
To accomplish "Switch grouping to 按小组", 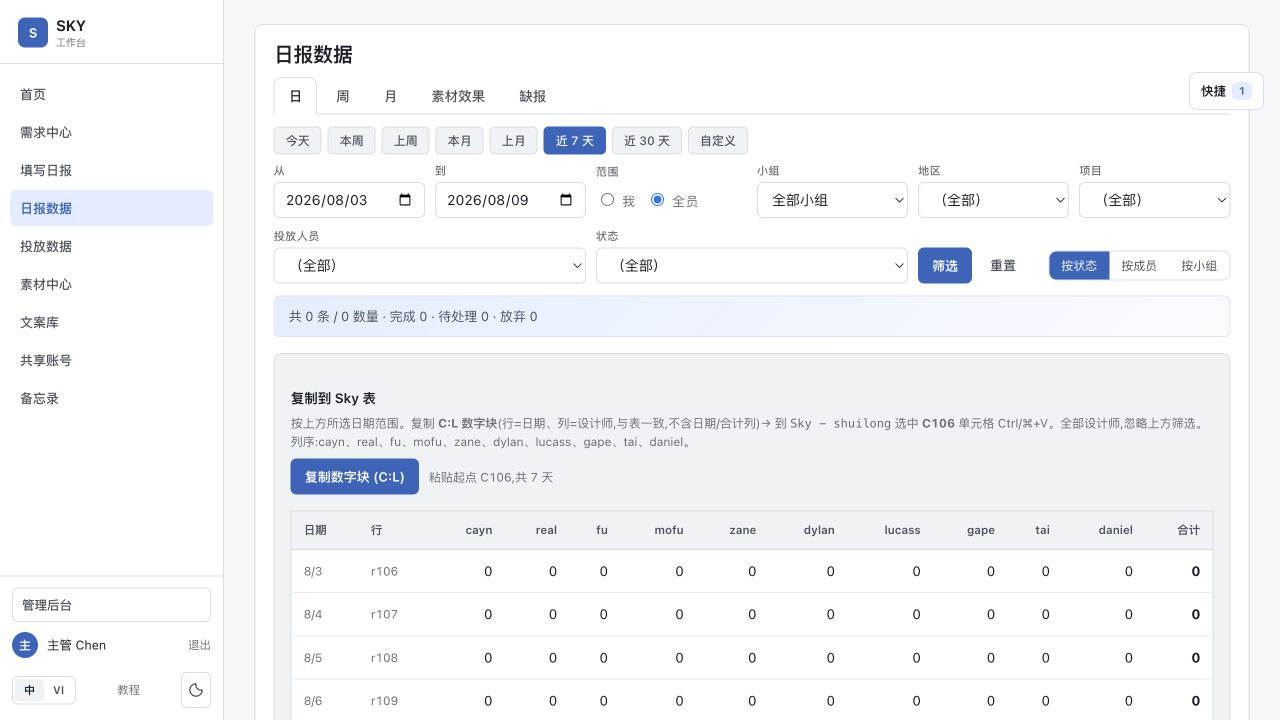I will 1199,266.
